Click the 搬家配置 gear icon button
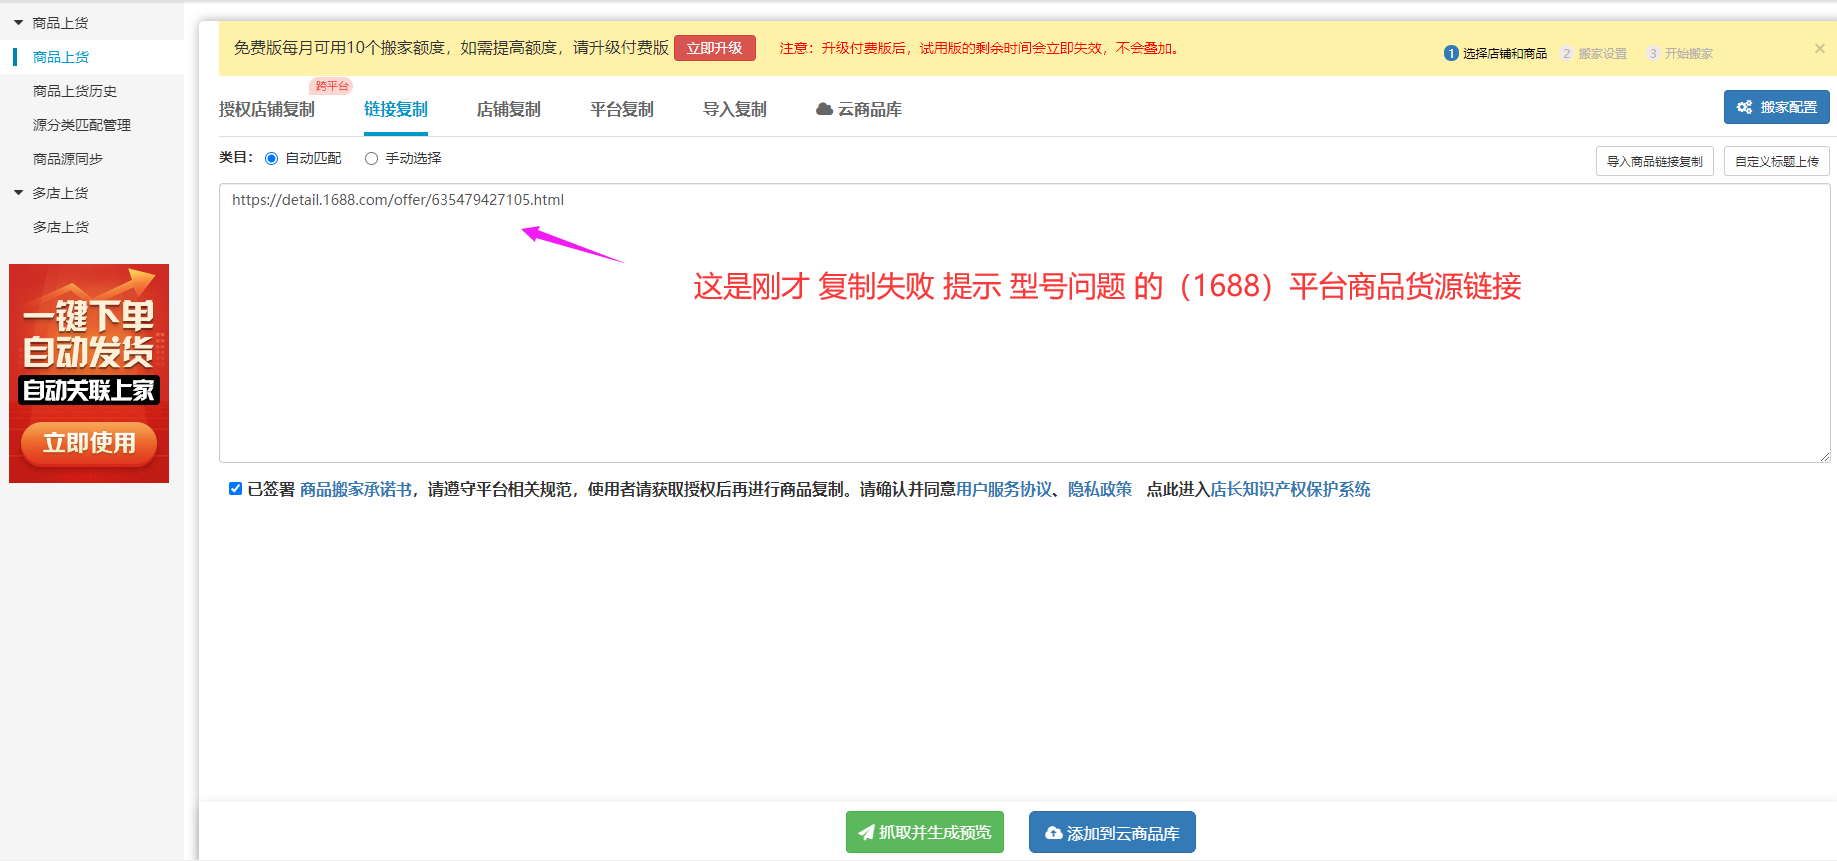Viewport: 1837px width, 861px height. click(1776, 107)
